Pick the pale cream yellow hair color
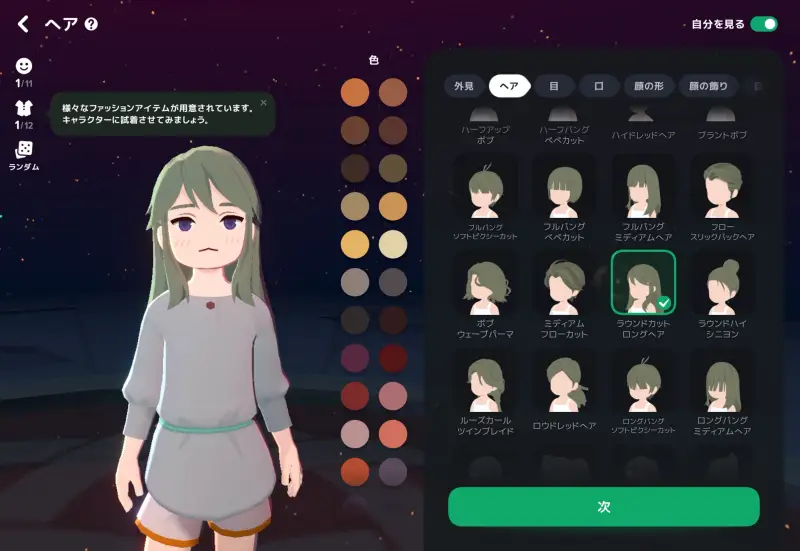 [392, 244]
